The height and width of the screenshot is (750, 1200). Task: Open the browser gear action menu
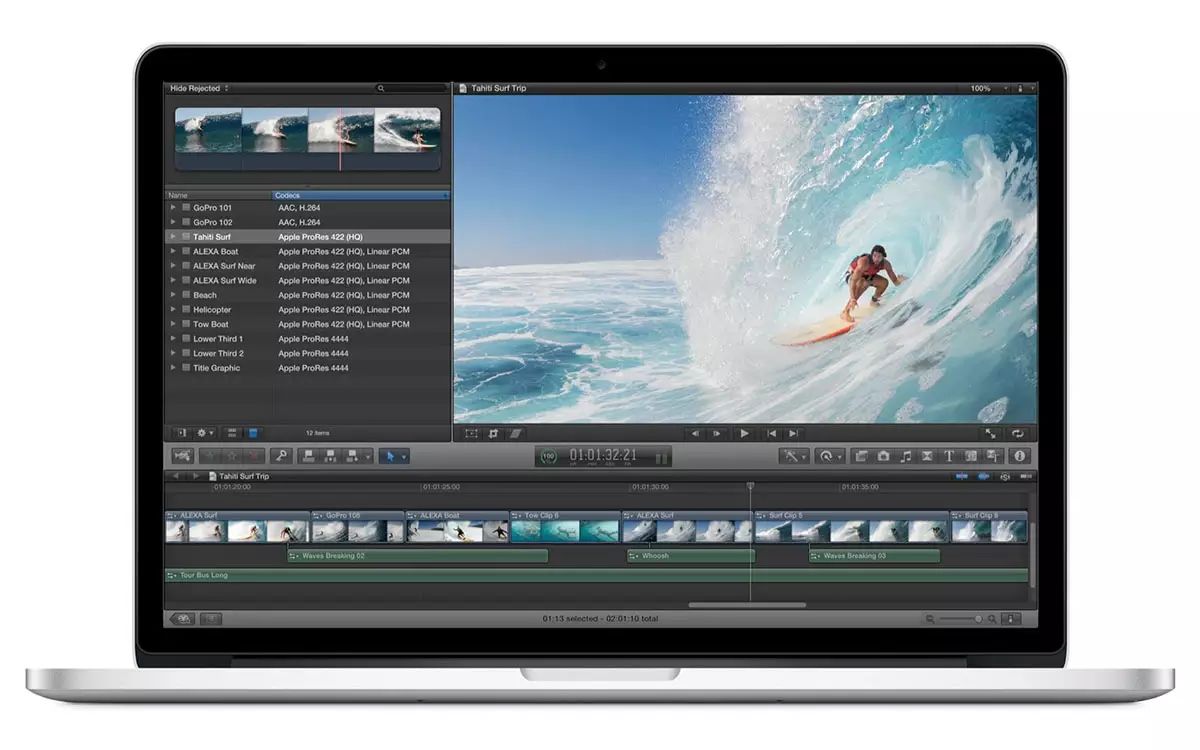(x=205, y=433)
